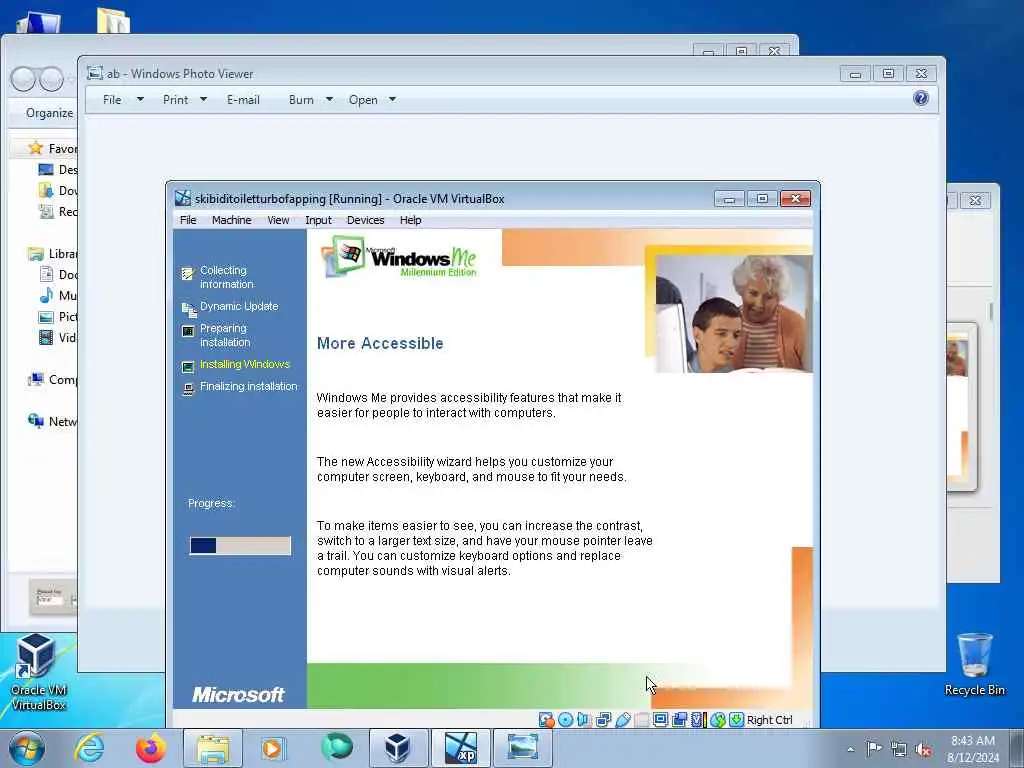Click the audio speaker icon in VirtualBox status bar
Image resolution: width=1024 pixels, height=768 pixels.
[584, 720]
